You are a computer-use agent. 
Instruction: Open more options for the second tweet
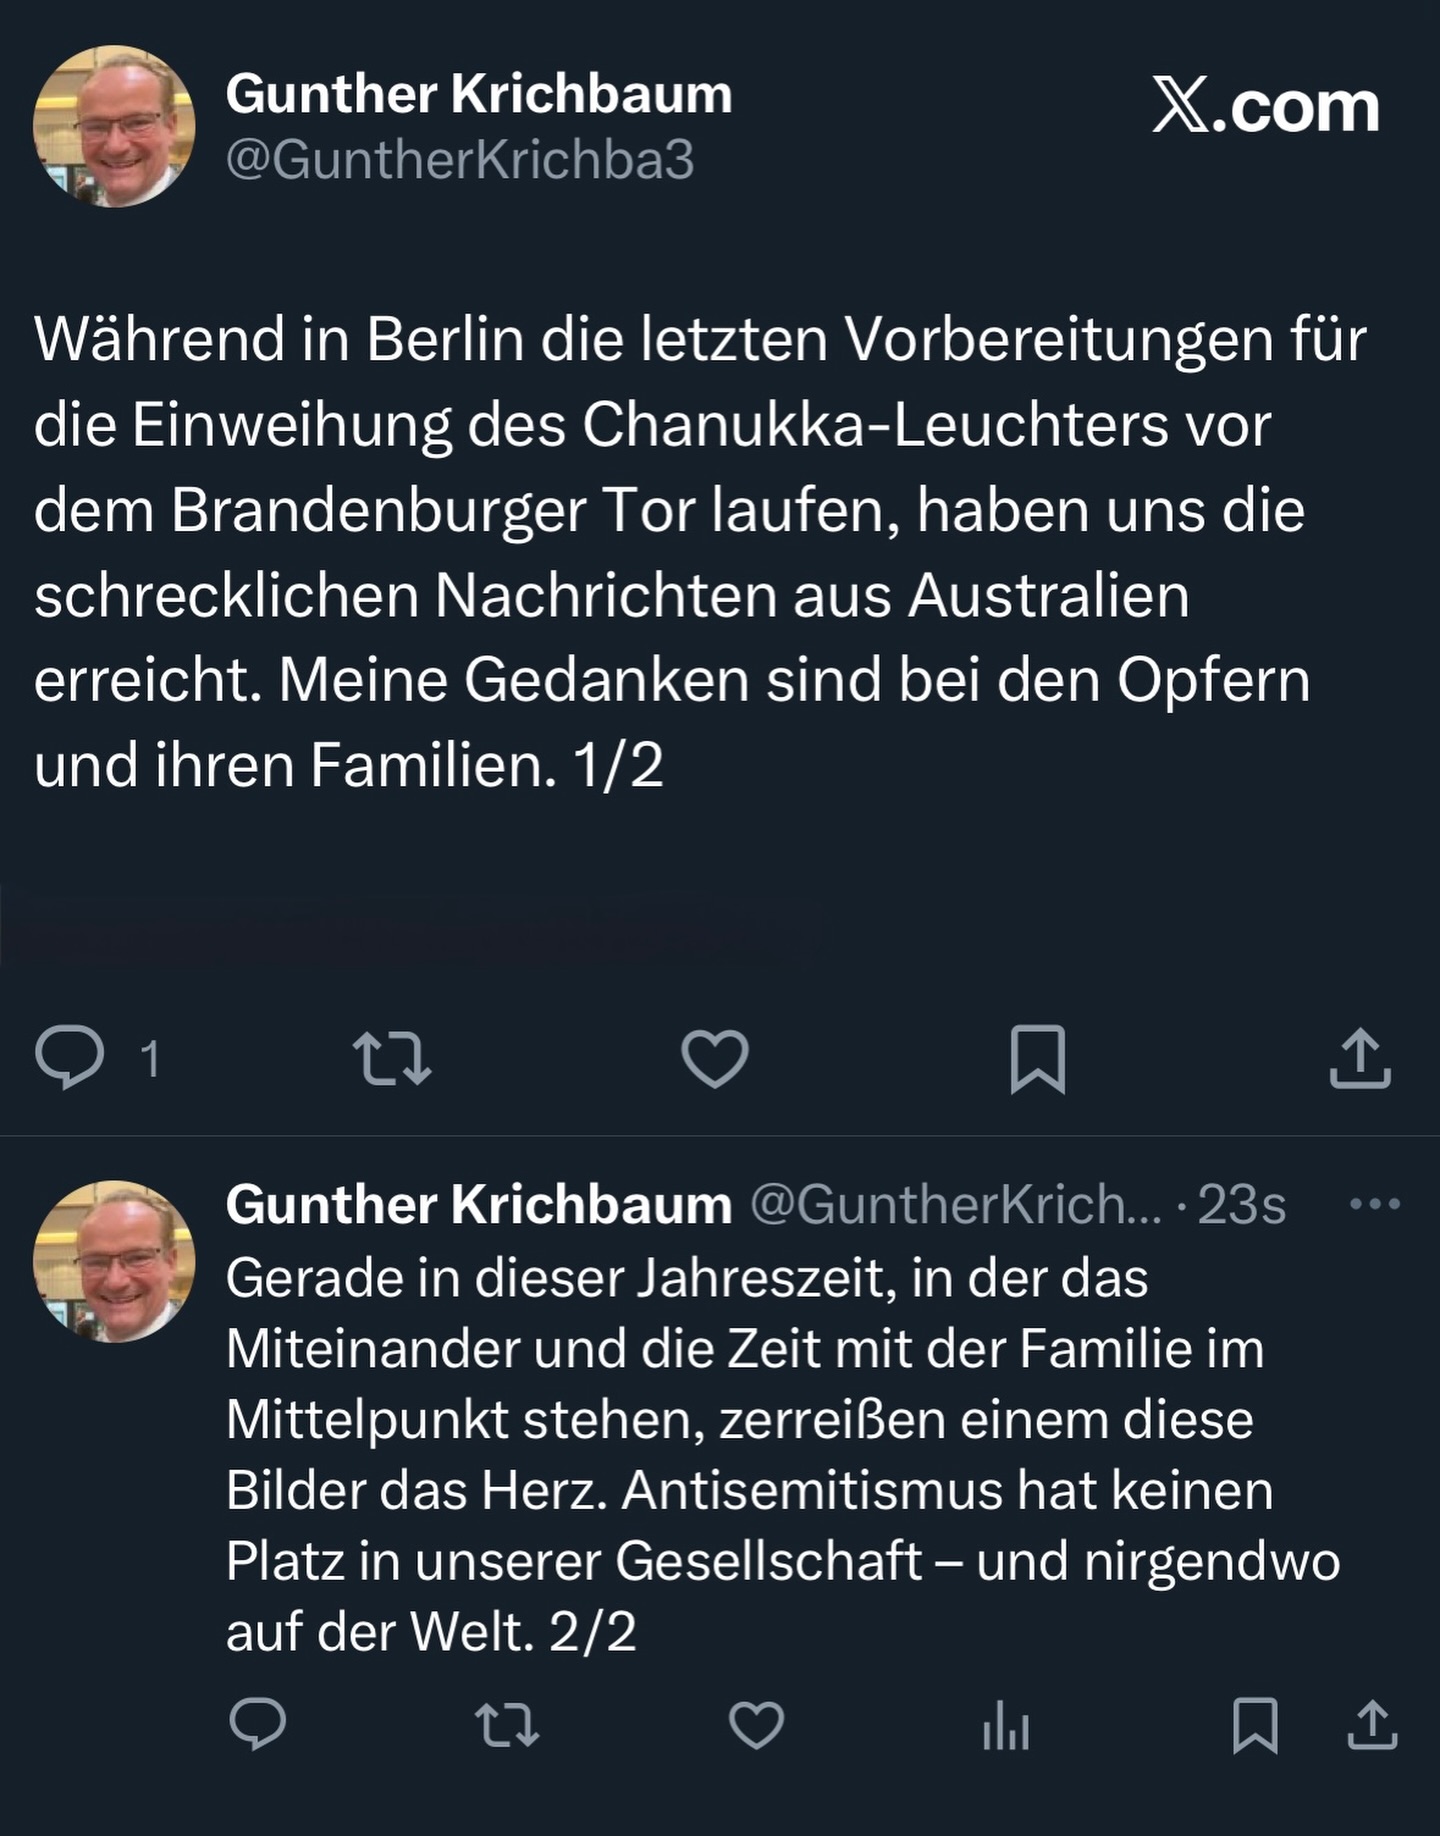pos(1374,1203)
